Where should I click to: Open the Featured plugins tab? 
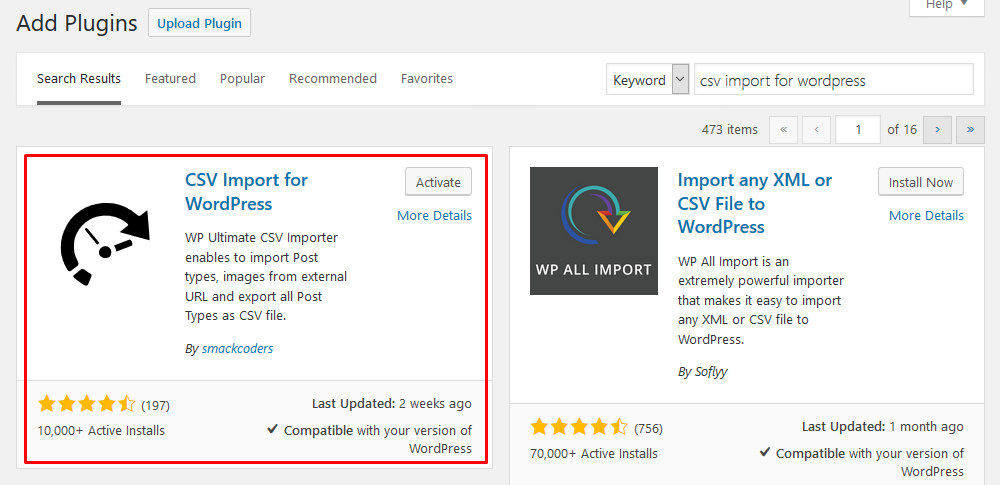click(170, 79)
